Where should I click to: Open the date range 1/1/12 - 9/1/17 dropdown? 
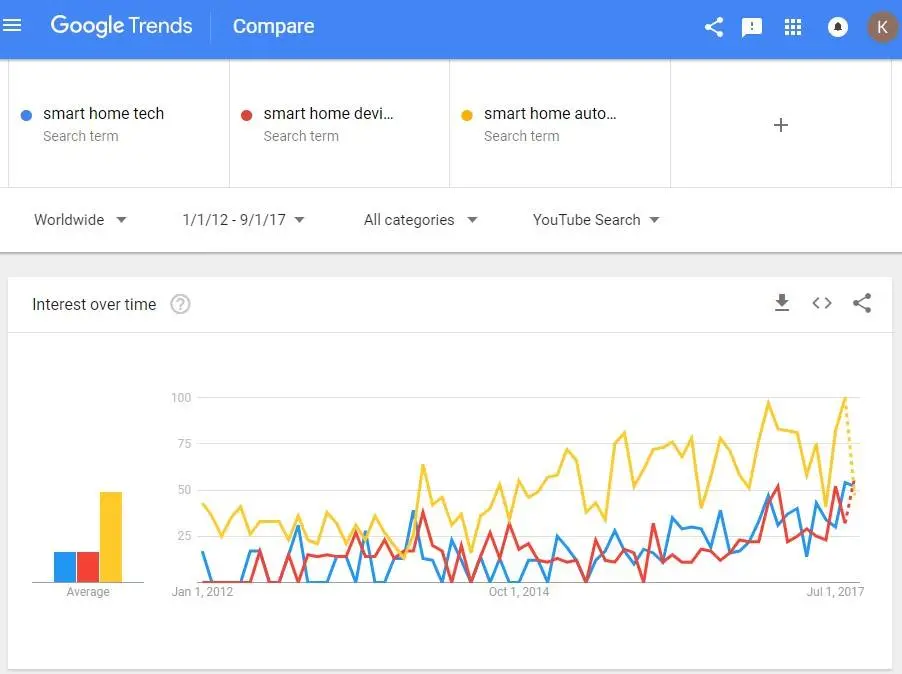coord(242,219)
